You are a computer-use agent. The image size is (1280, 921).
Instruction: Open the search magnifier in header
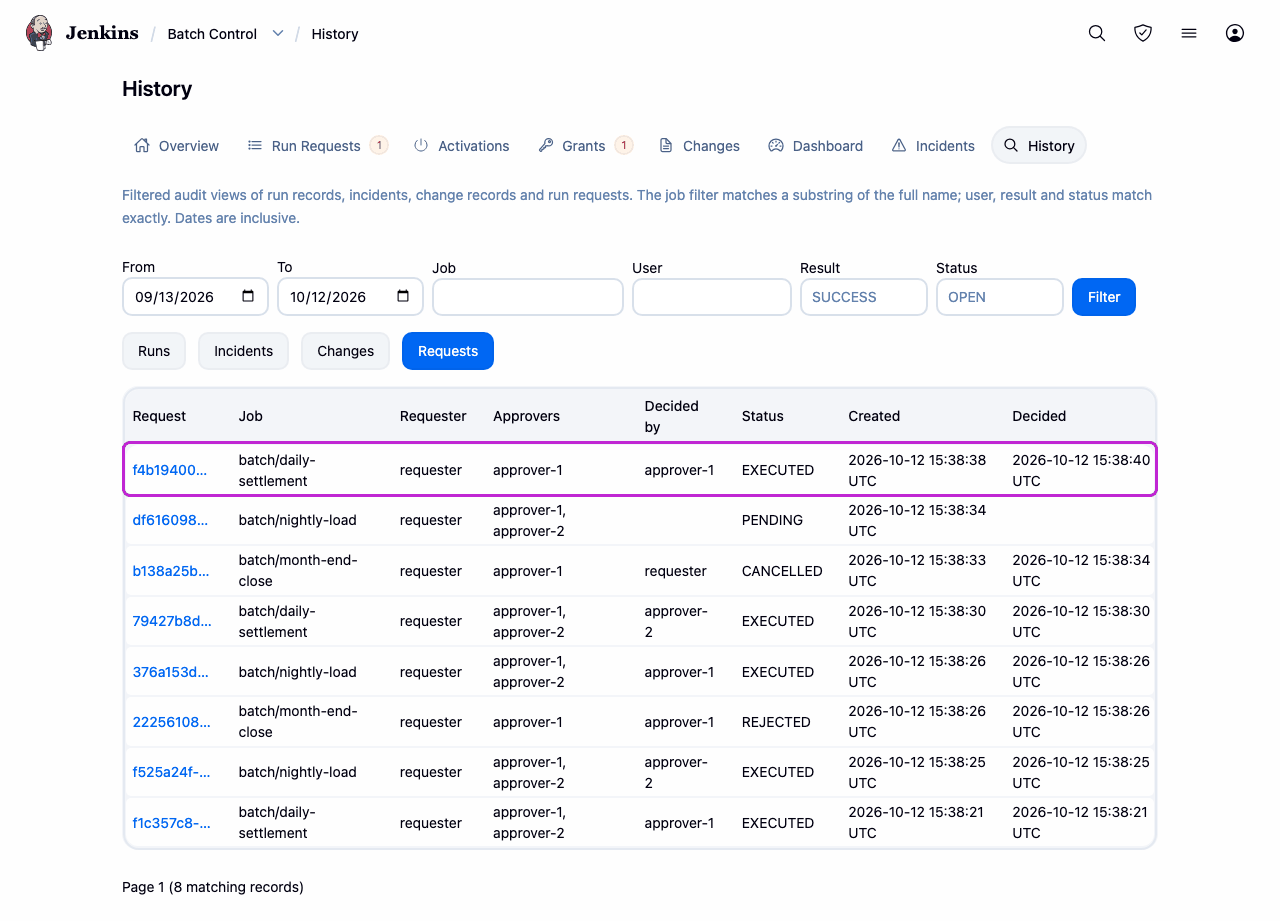(1097, 33)
